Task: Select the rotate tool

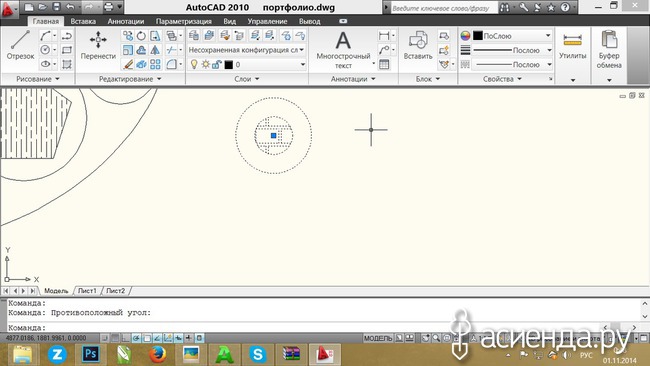Action: tap(141, 36)
